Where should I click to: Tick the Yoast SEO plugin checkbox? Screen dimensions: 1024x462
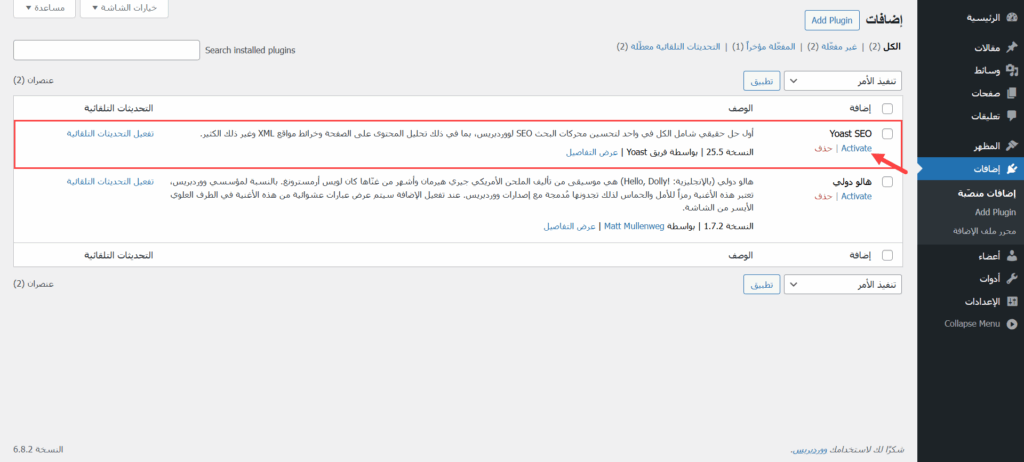(x=888, y=133)
